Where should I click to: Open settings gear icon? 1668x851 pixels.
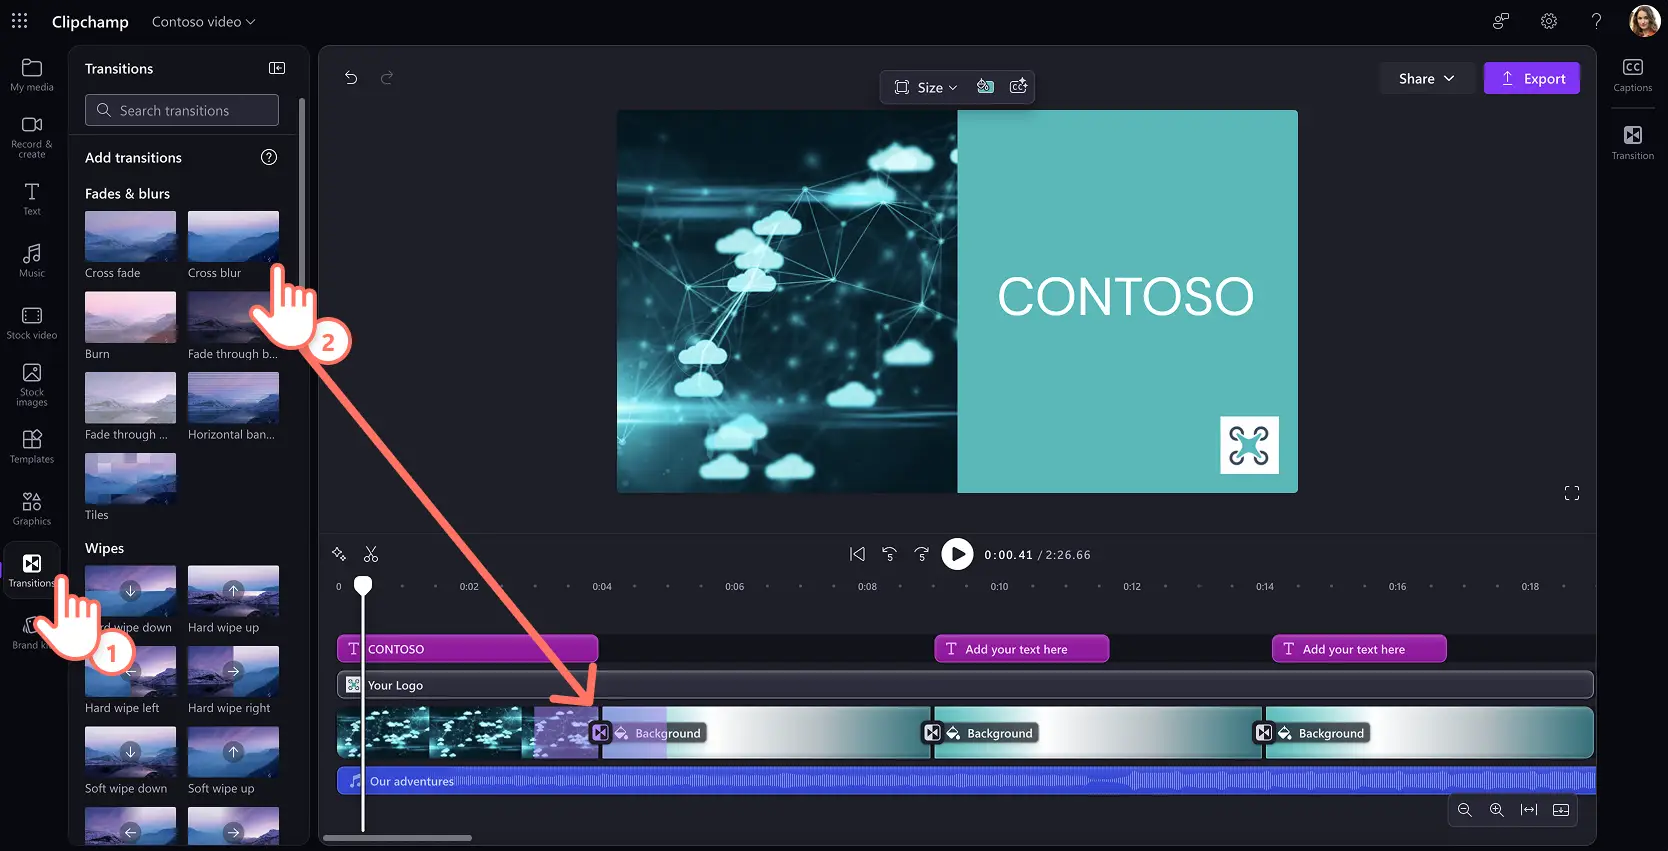[x=1549, y=21]
